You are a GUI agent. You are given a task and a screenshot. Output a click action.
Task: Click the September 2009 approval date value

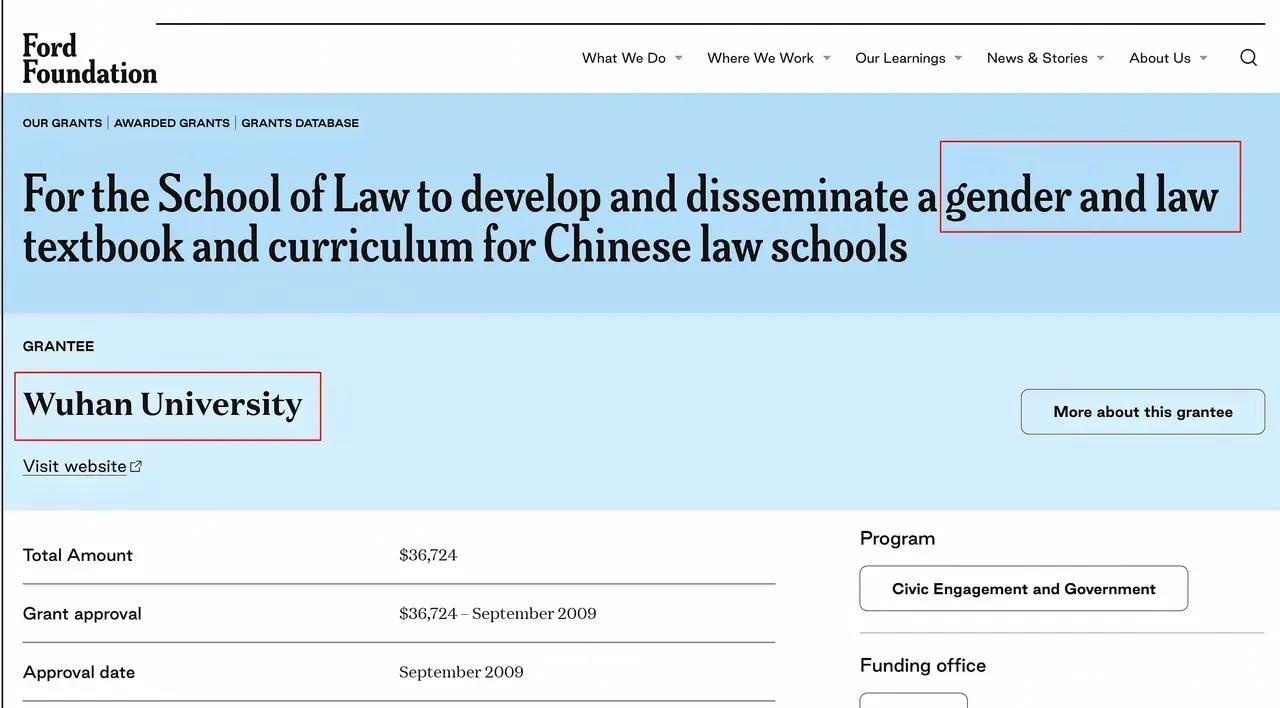pos(461,672)
